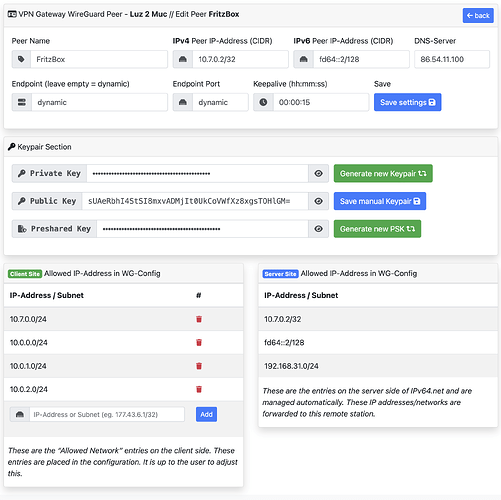Go back using the back button
This screenshot has height=500, width=501.
478,15
